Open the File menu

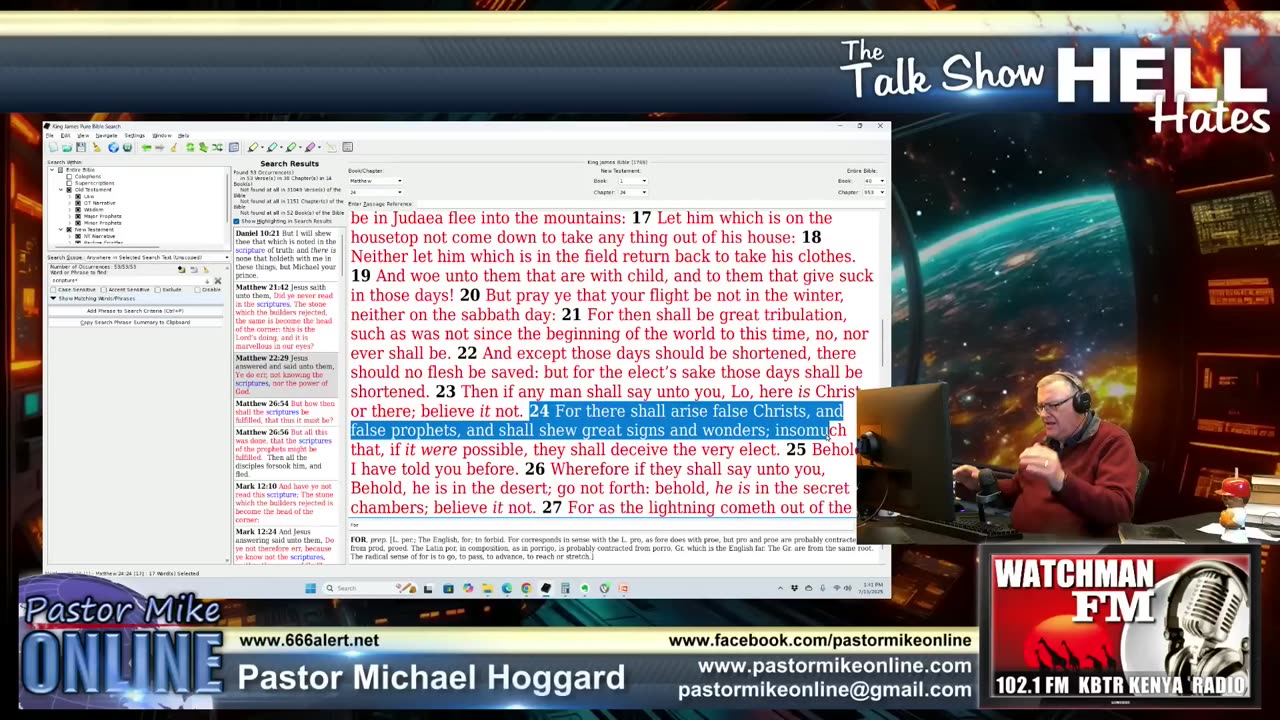coord(49,135)
